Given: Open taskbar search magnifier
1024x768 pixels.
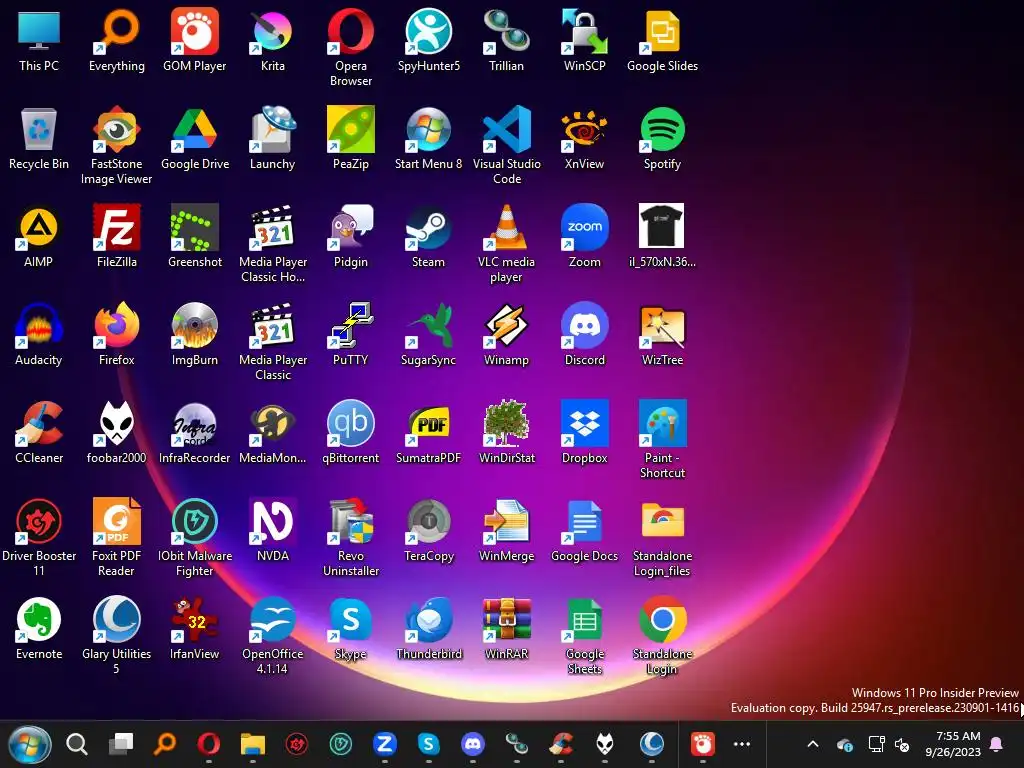Looking at the screenshot, I should pyautogui.click(x=76, y=744).
